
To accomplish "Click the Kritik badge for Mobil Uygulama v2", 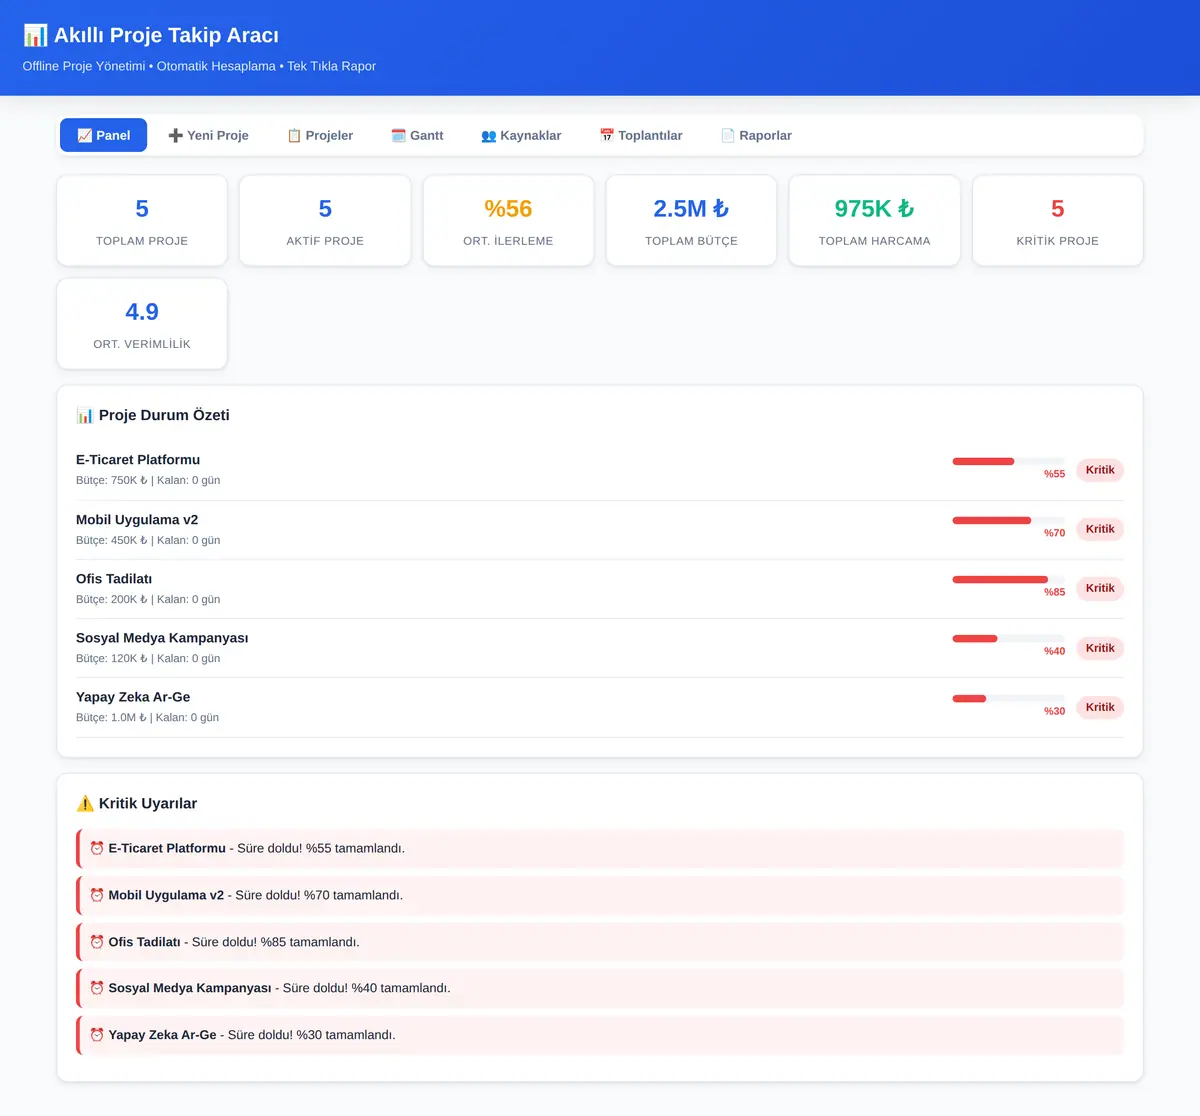I will (x=1100, y=529).
